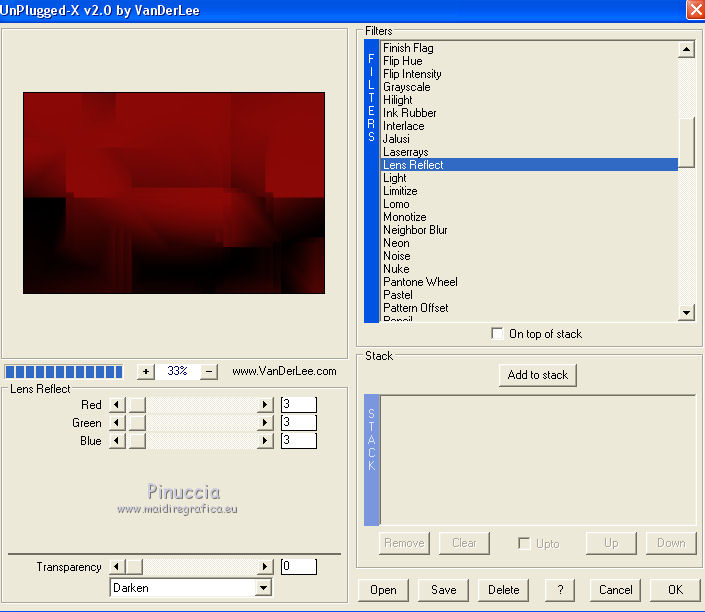The image size is (705, 612).
Task: Click the filter list scroll up arrow
Action: pos(686,49)
